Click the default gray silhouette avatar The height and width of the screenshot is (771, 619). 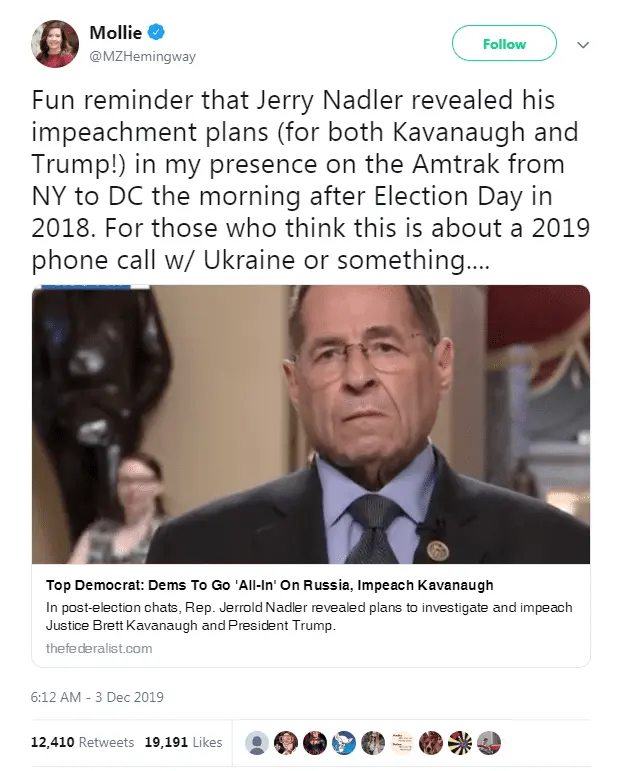[x=258, y=743]
